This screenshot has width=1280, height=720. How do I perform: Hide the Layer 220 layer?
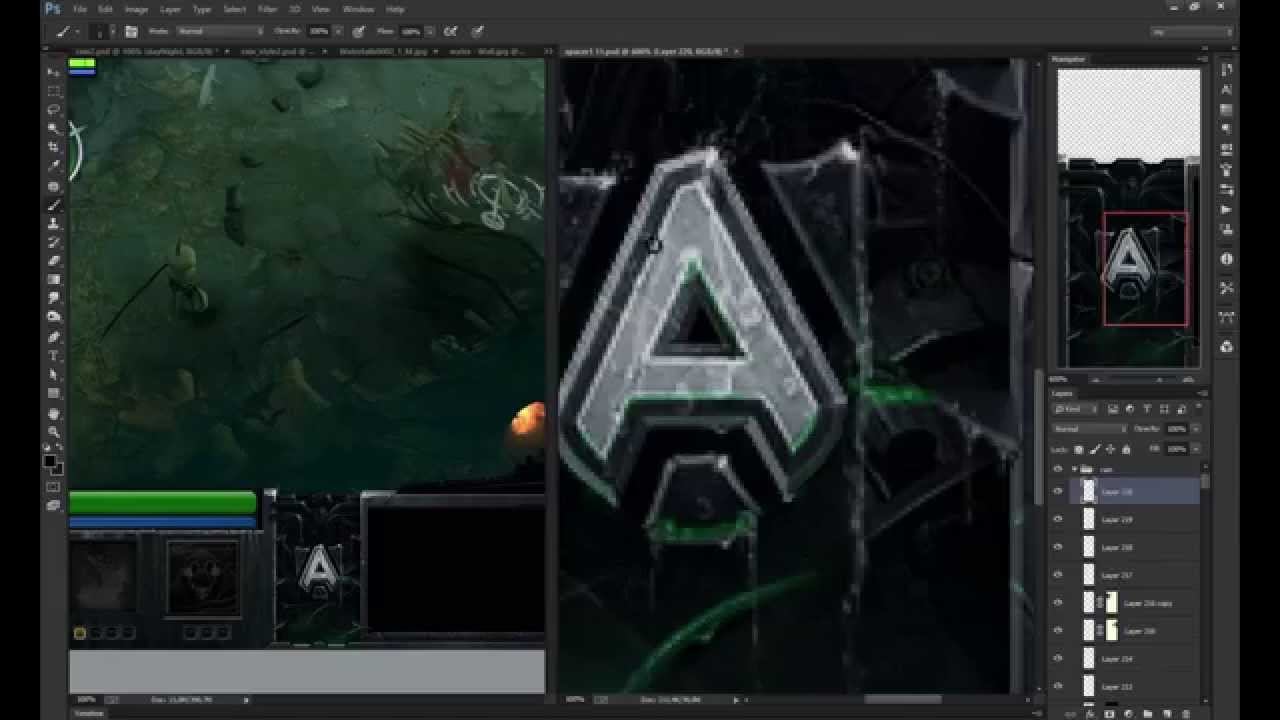tap(1058, 491)
